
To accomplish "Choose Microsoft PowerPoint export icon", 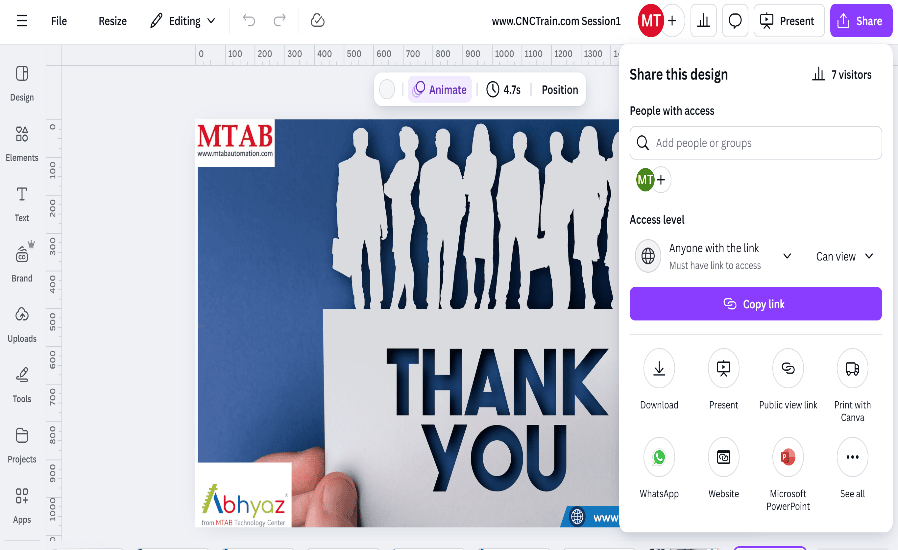I will coord(788,457).
